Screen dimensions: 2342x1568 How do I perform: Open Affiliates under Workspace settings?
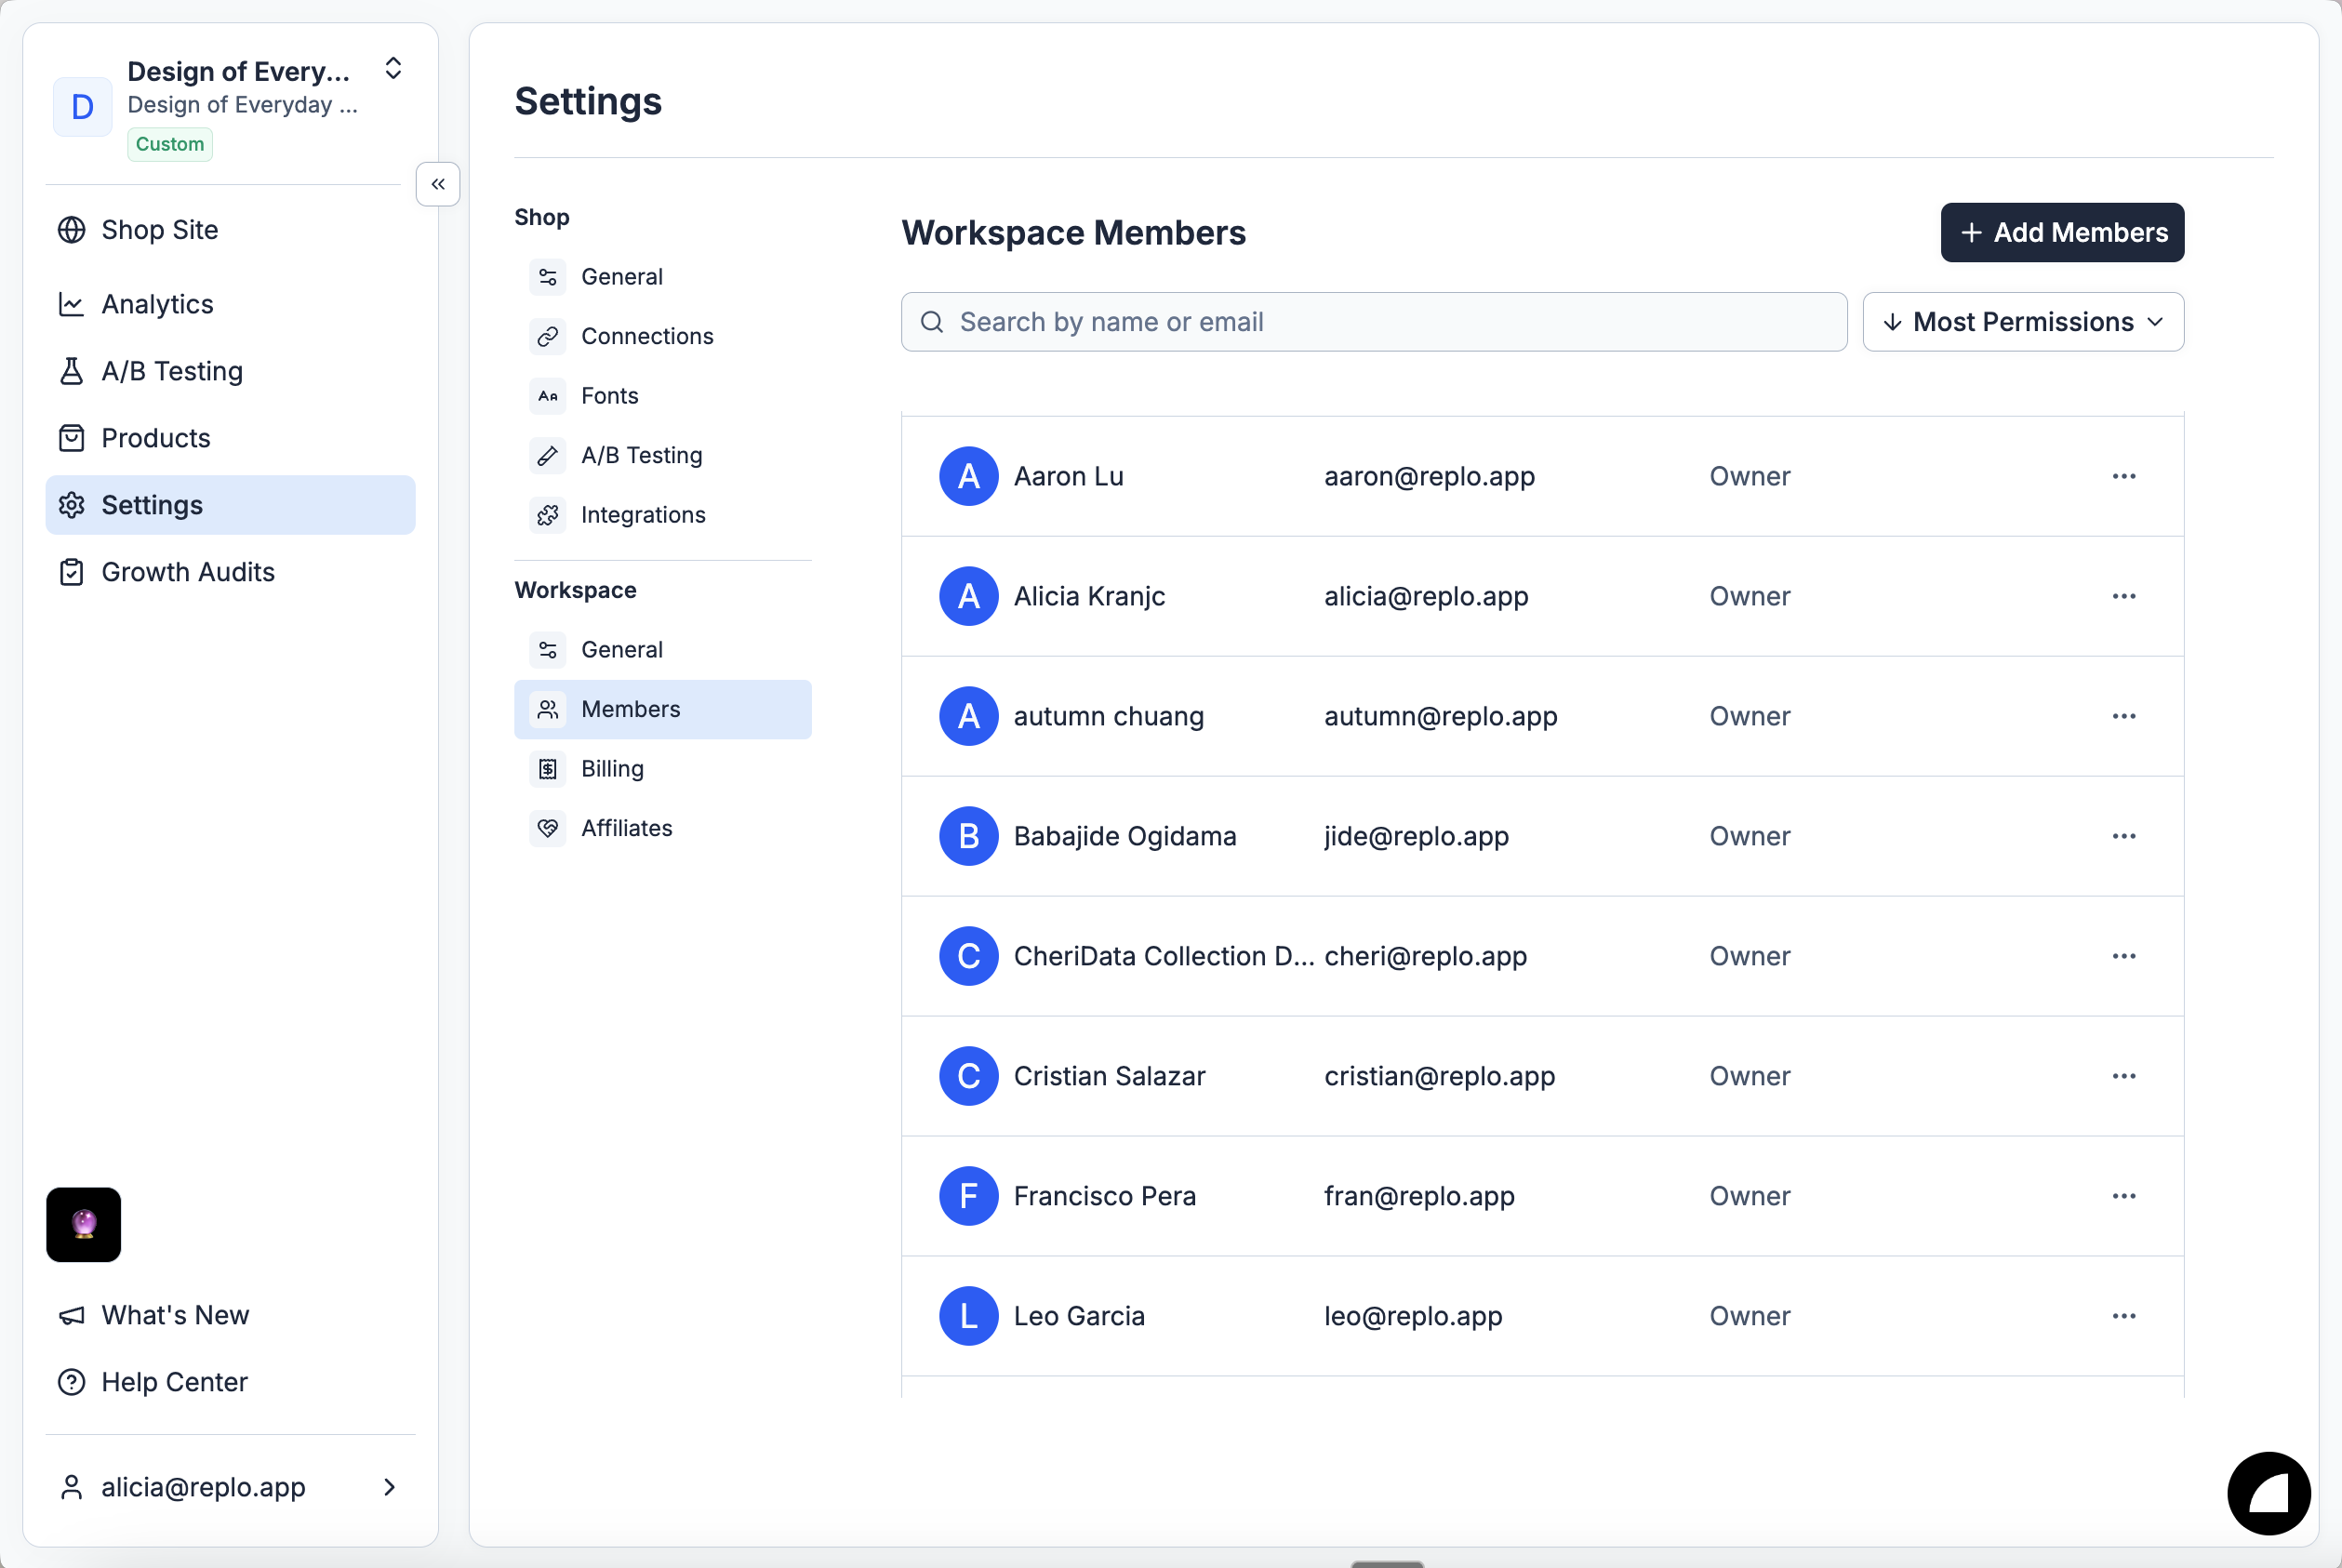click(x=626, y=828)
